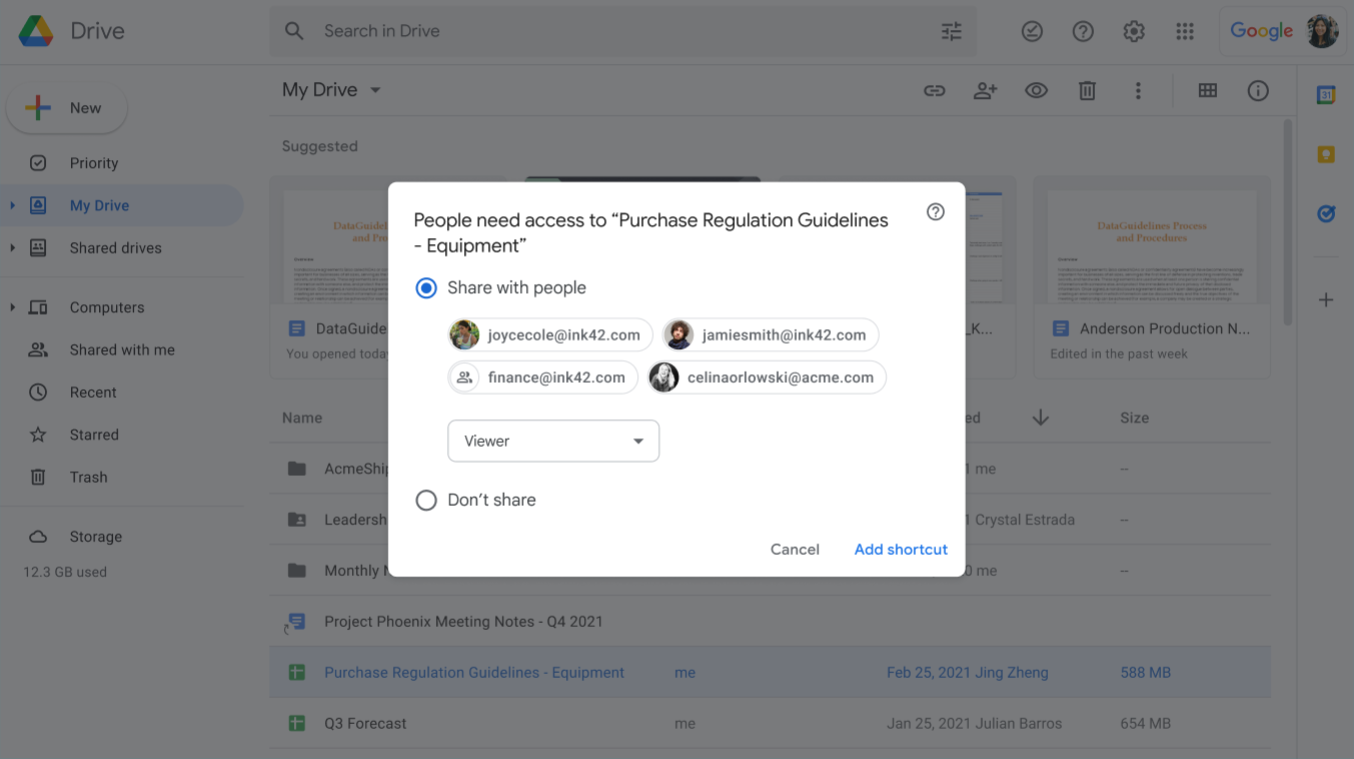1354x759 pixels.
Task: Click the joycecole@ink42.com chip
Action: pos(550,335)
